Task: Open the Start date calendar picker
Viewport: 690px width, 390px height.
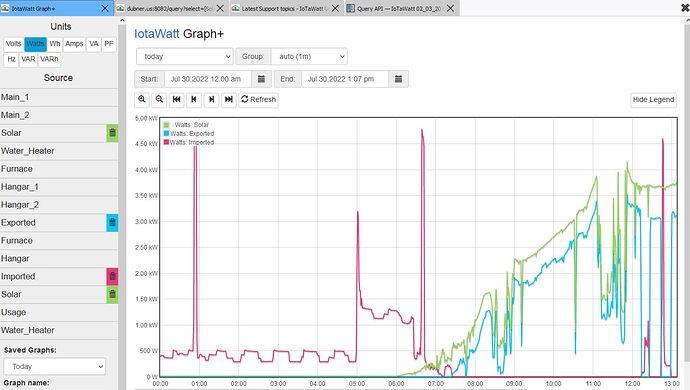Action: tap(261, 79)
